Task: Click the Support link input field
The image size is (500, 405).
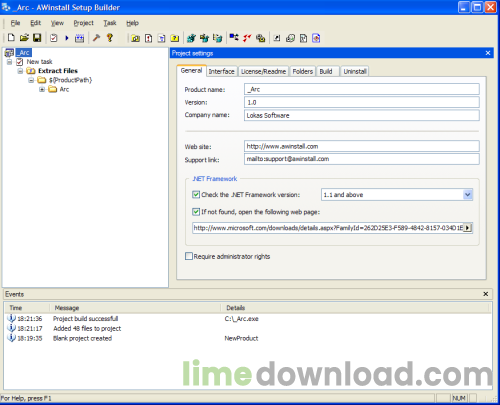Action: pos(362,159)
